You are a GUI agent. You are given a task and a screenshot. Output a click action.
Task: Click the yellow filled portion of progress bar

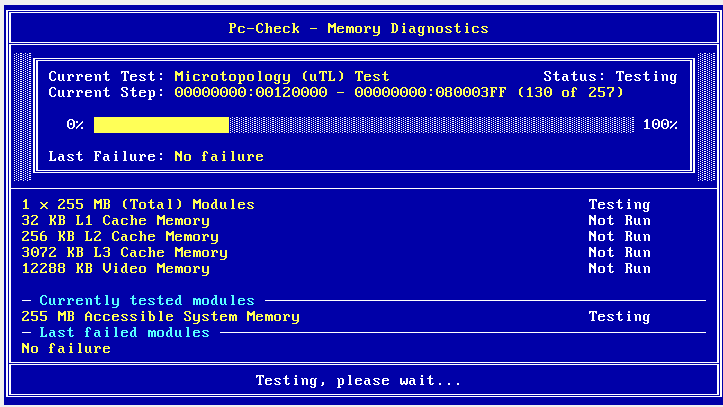(161, 125)
